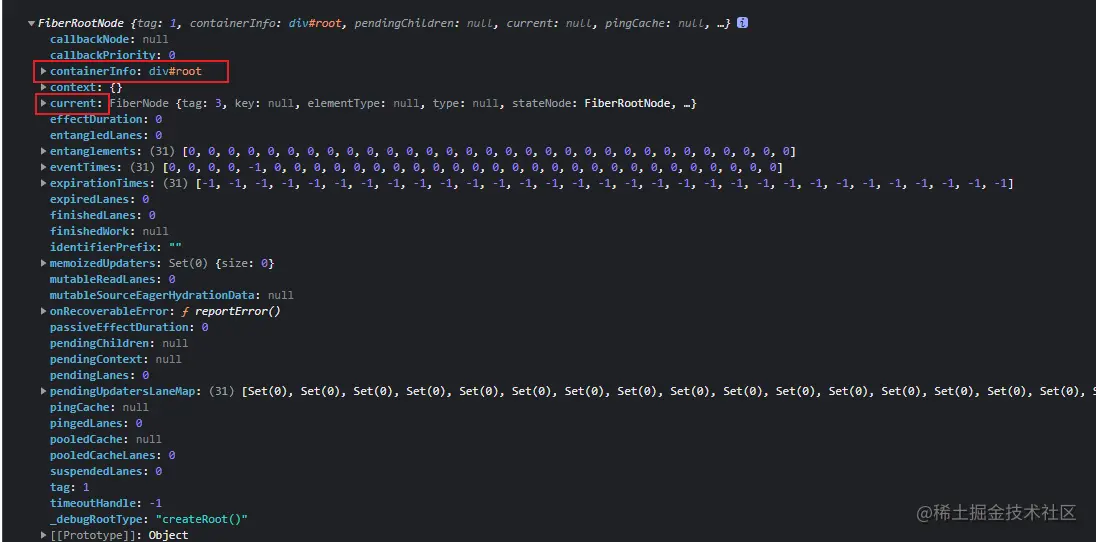1096x542 pixels.
Task: Expand the expirationTimes array
Action: click(x=44, y=183)
